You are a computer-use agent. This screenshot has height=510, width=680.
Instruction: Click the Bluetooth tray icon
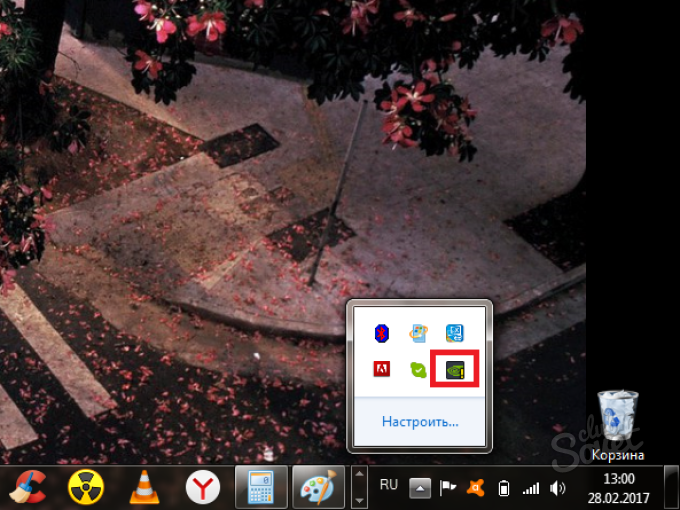pyautogui.click(x=381, y=333)
